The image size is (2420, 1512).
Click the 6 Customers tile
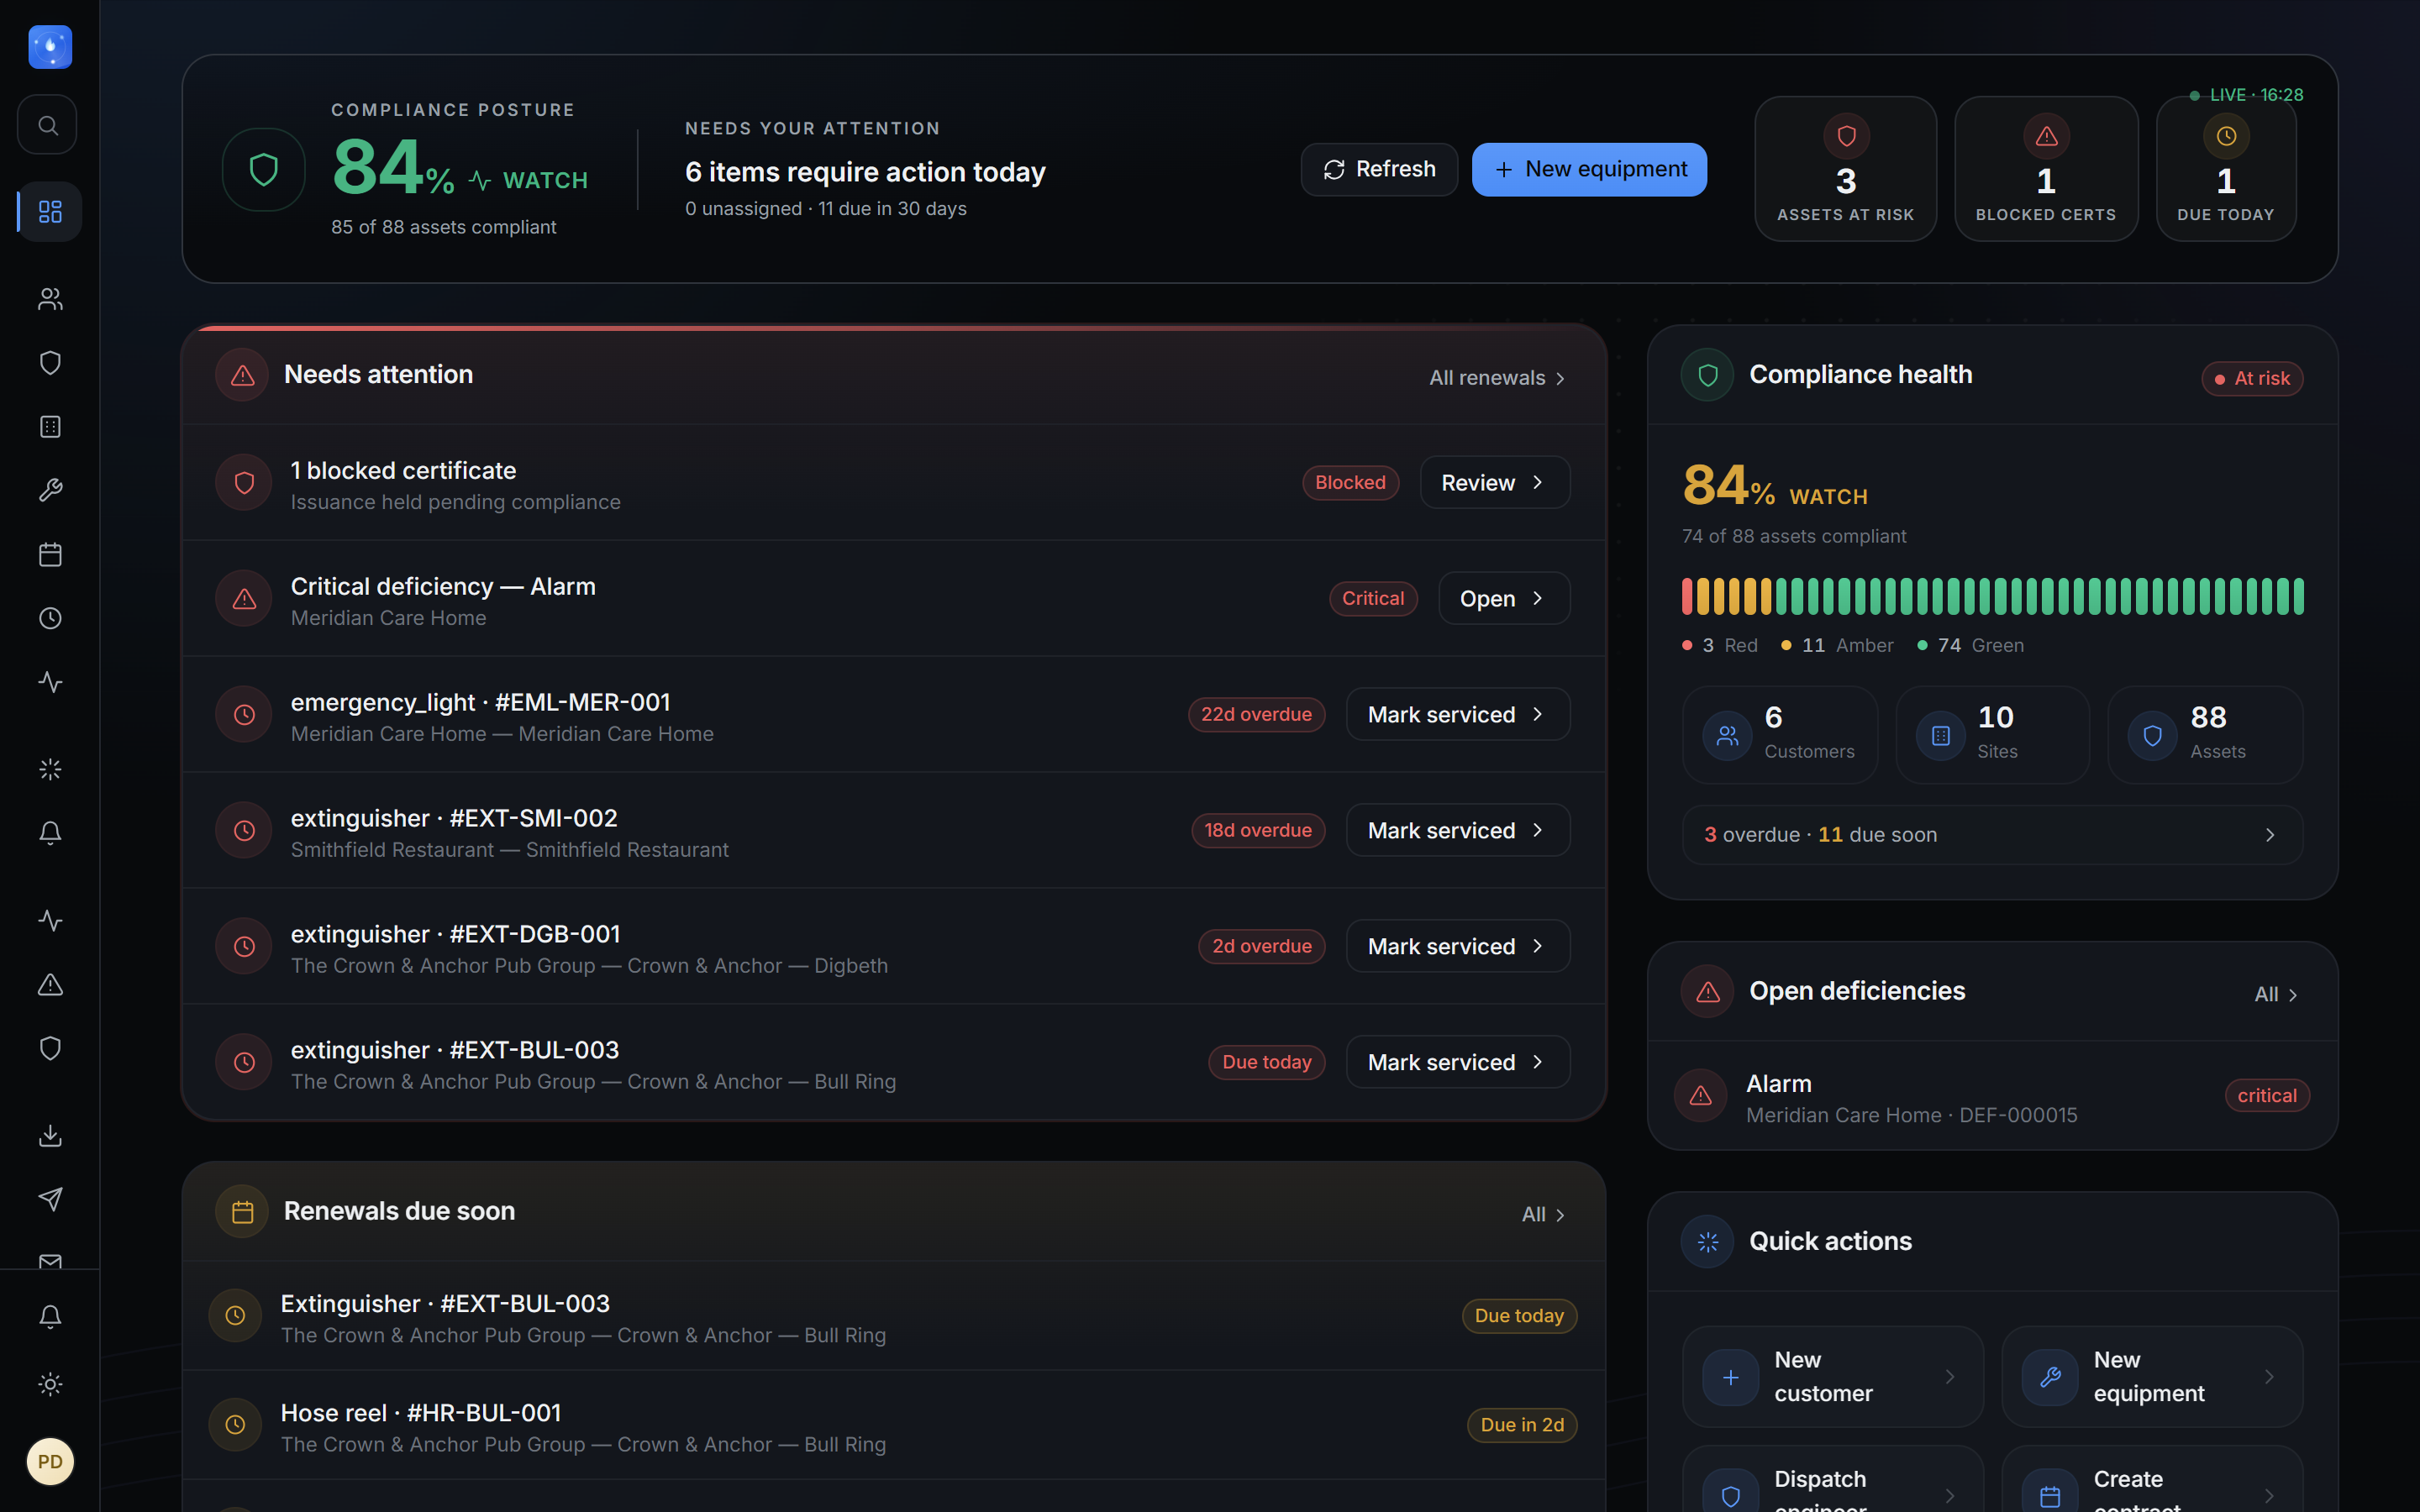click(x=1780, y=735)
